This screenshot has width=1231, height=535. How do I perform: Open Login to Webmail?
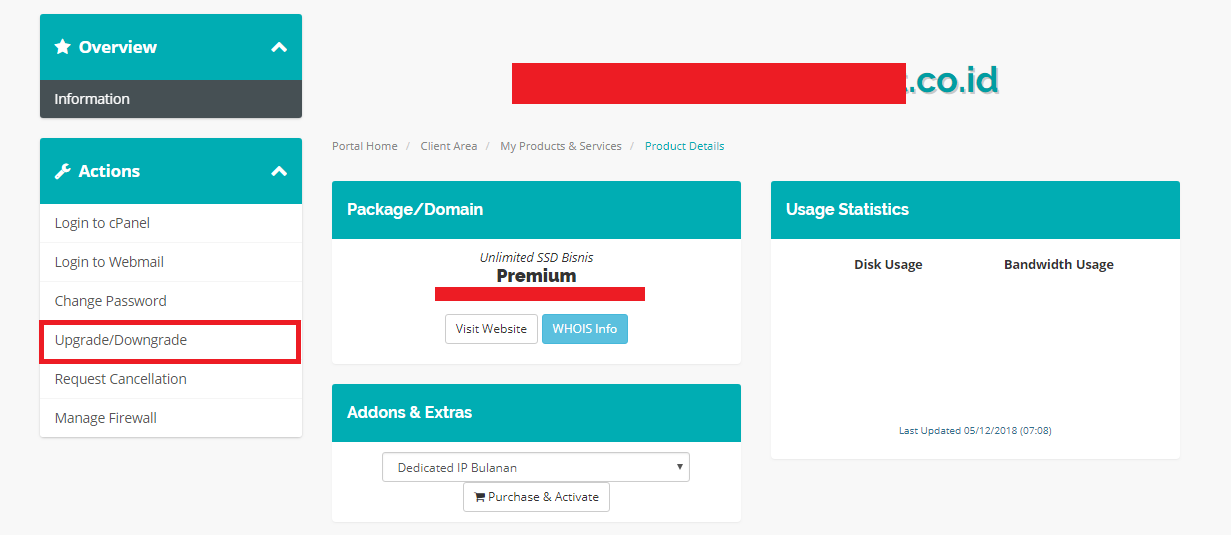click(109, 262)
